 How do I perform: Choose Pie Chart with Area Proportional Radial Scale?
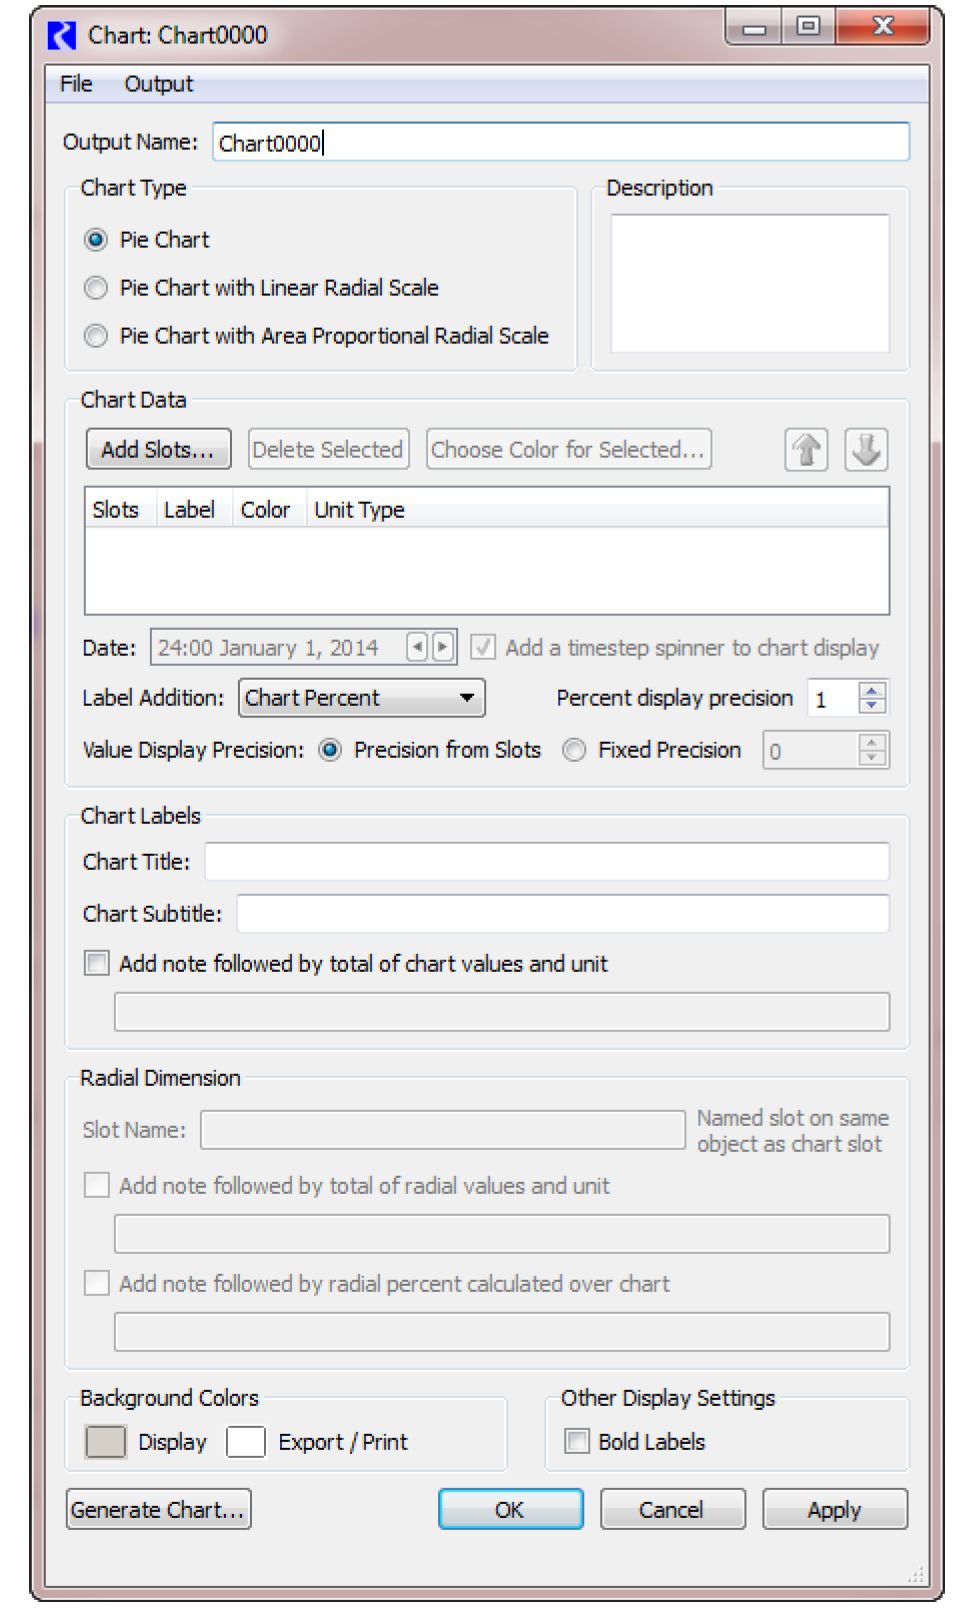[96, 336]
